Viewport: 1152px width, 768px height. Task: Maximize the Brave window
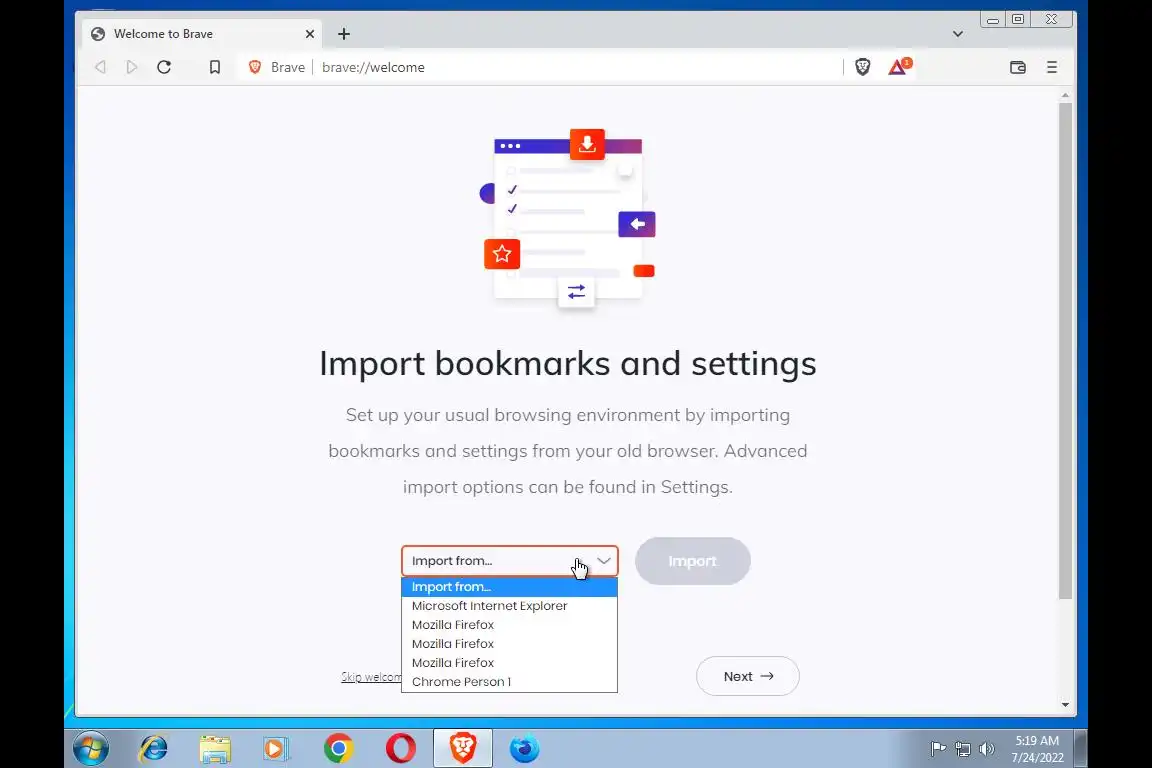pyautogui.click(x=1018, y=20)
